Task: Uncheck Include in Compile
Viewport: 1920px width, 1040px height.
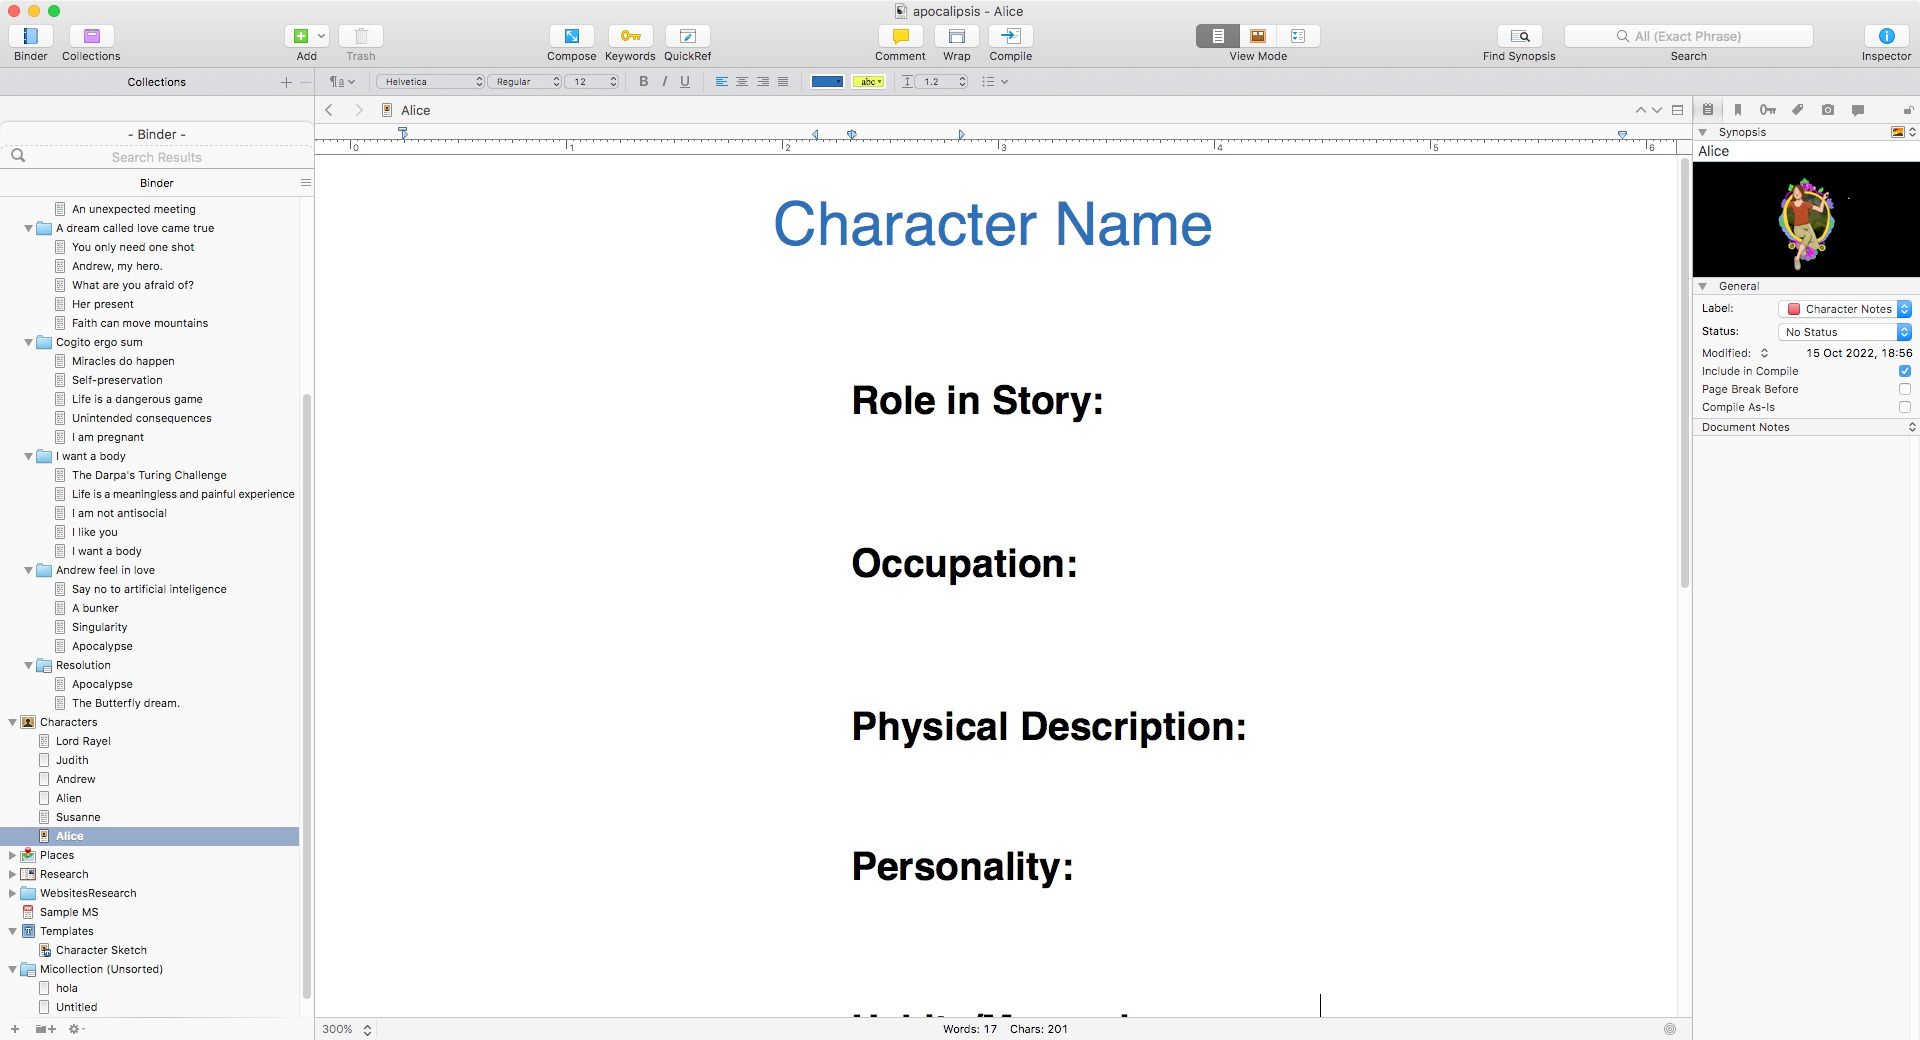Action: (x=1905, y=371)
